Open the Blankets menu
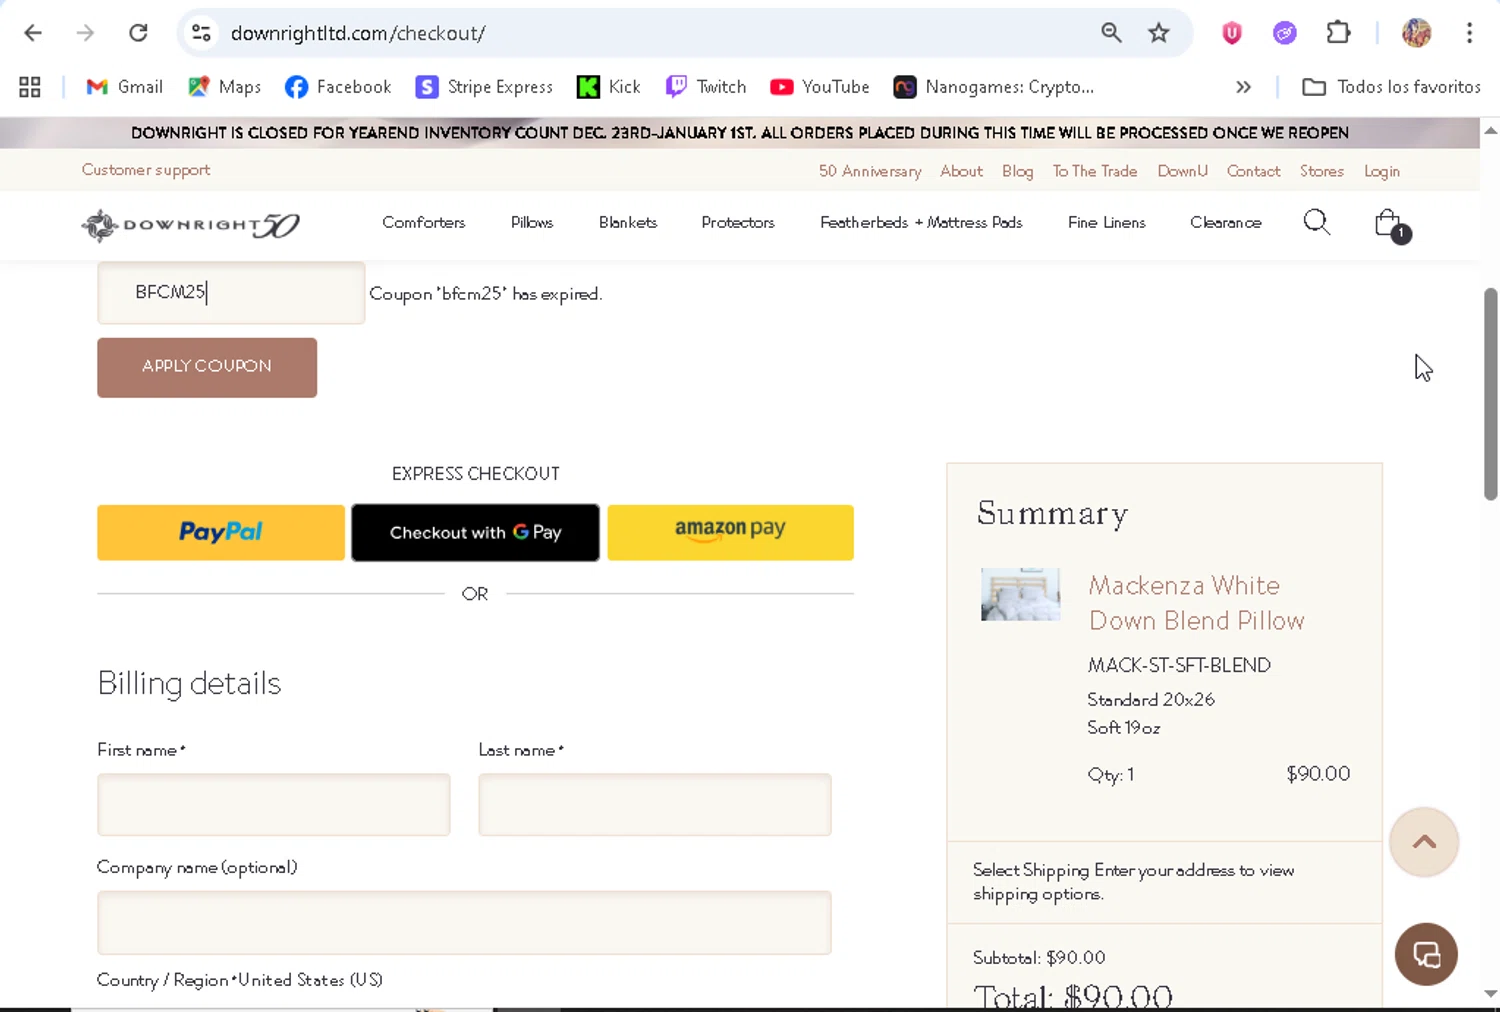The image size is (1500, 1012). pyautogui.click(x=628, y=222)
